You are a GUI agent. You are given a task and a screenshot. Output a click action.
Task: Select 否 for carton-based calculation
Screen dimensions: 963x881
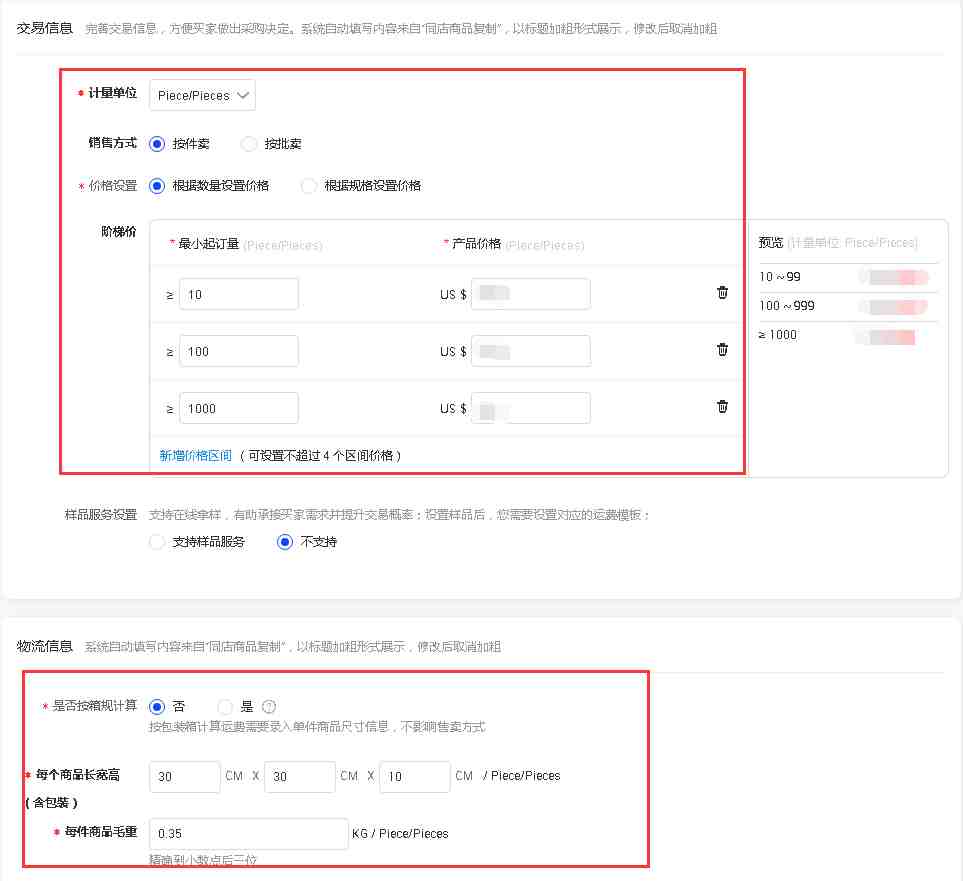[x=157, y=707]
